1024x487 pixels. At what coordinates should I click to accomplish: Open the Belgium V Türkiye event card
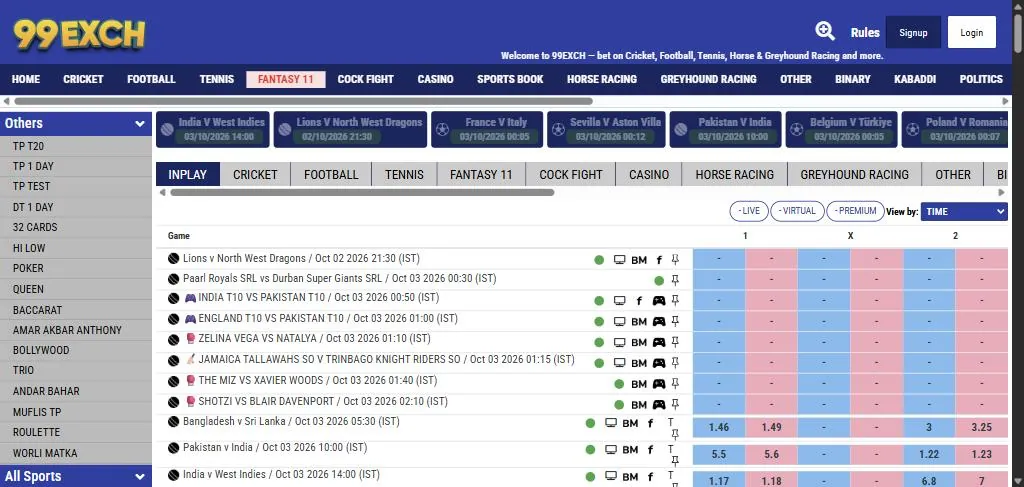click(x=841, y=129)
